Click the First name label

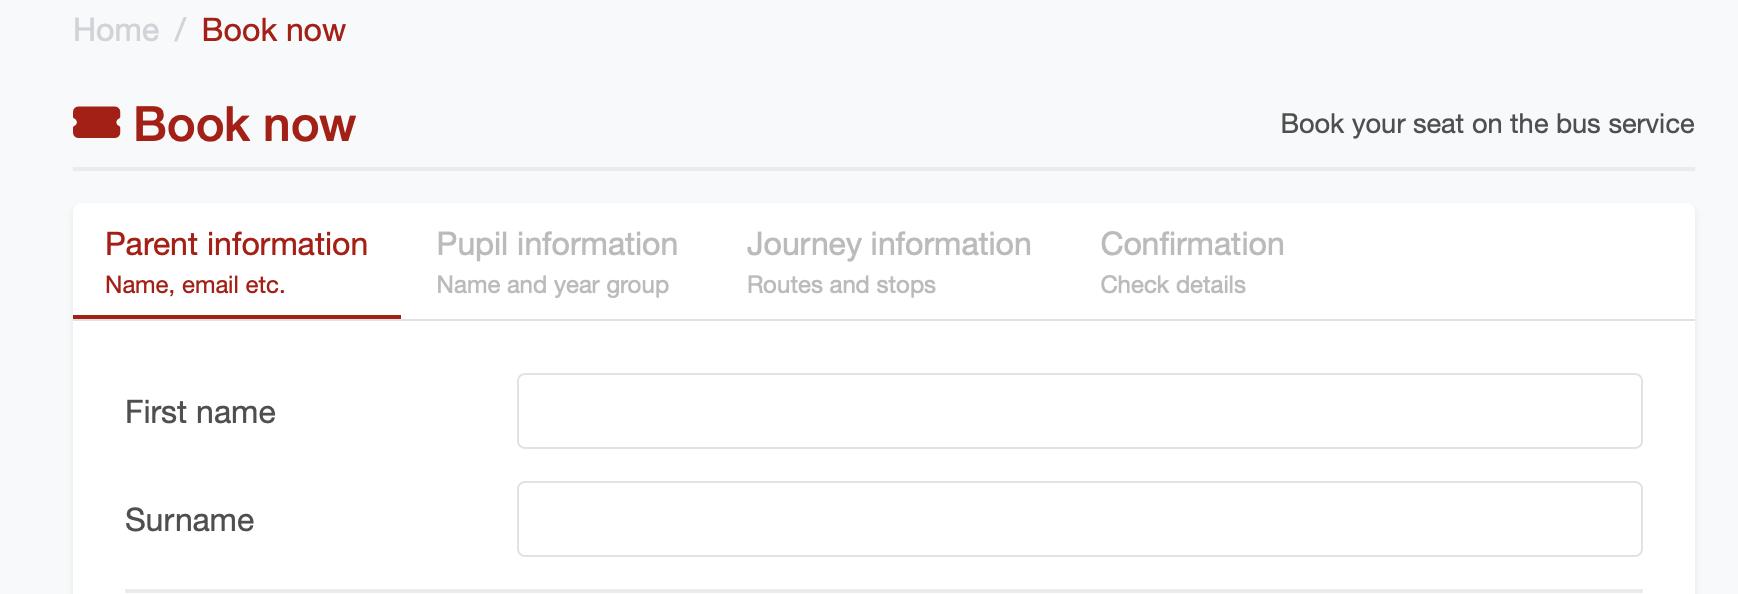(x=200, y=412)
